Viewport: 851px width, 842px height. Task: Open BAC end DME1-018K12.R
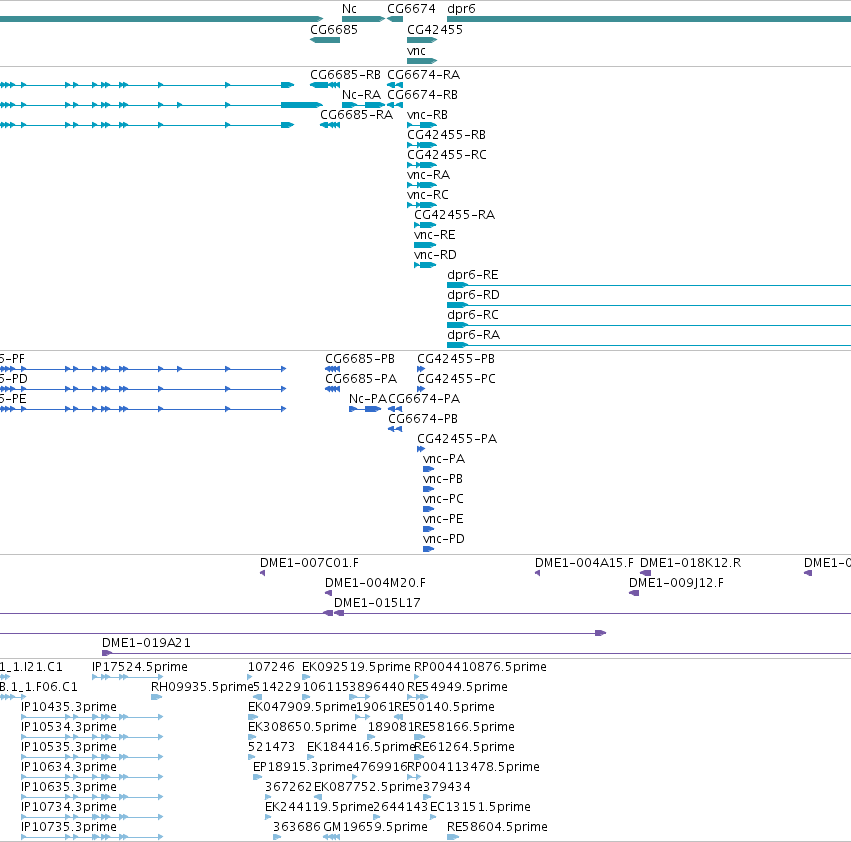pos(690,563)
